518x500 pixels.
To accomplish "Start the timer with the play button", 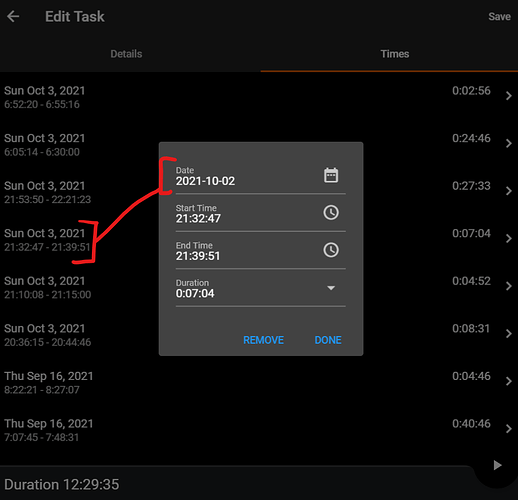I will [497, 465].
